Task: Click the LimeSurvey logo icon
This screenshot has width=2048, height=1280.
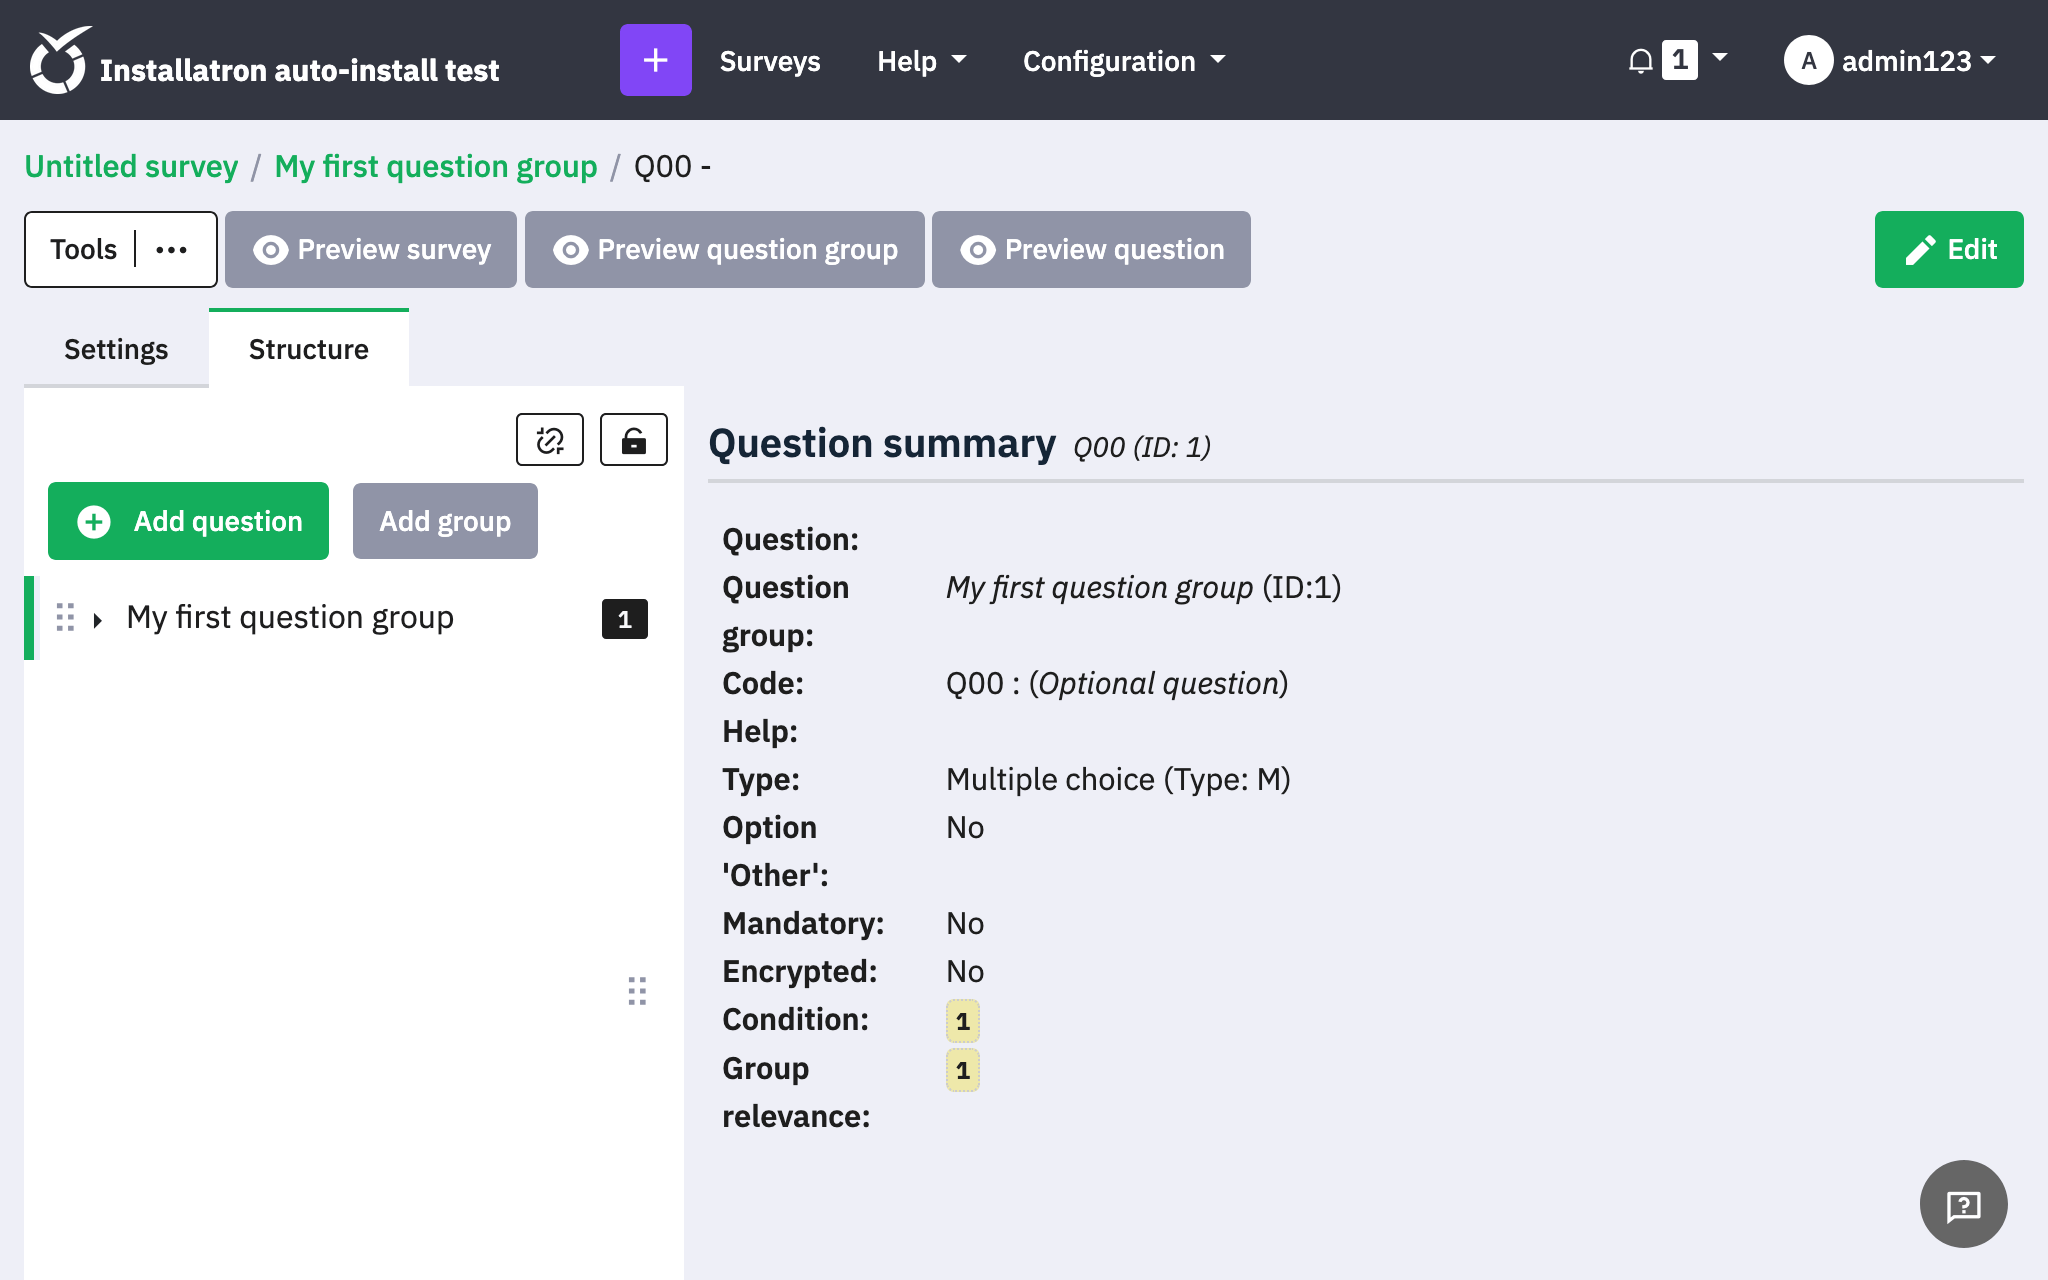Action: (58, 60)
